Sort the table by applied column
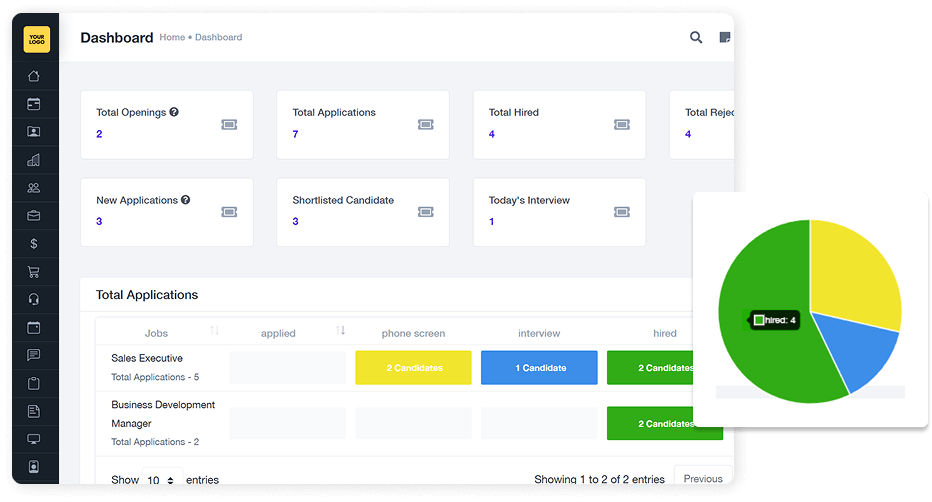932x502 pixels. pos(340,332)
